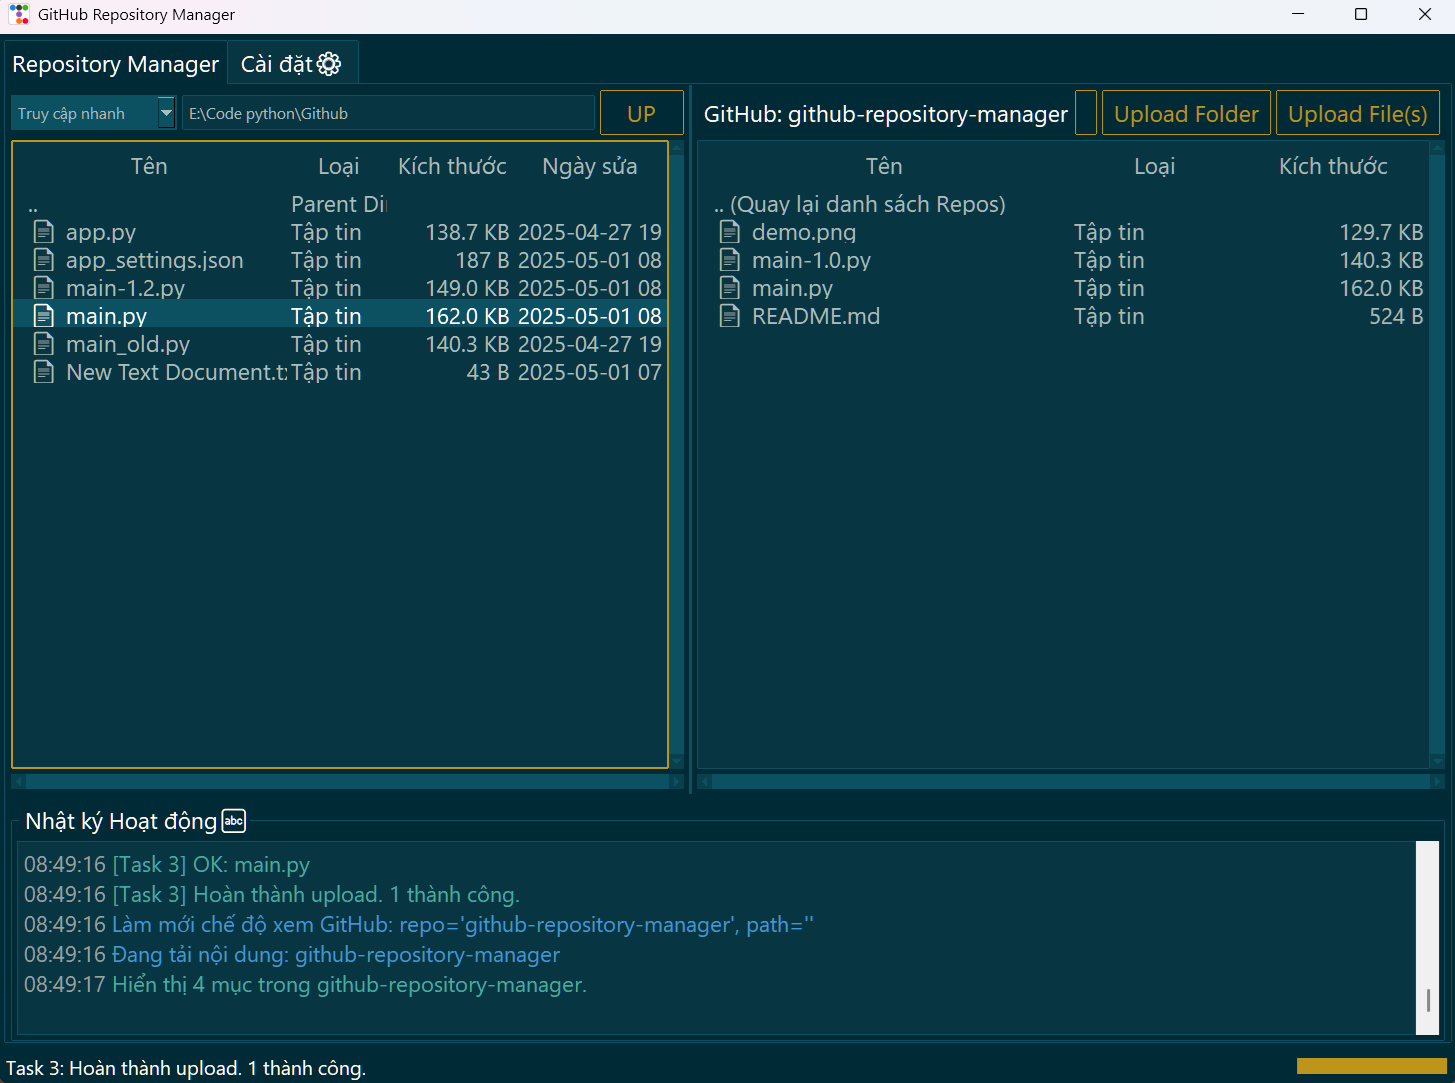The width and height of the screenshot is (1455, 1083).
Task: Click the GitHub pane Loại column header
Action: click(x=1154, y=166)
